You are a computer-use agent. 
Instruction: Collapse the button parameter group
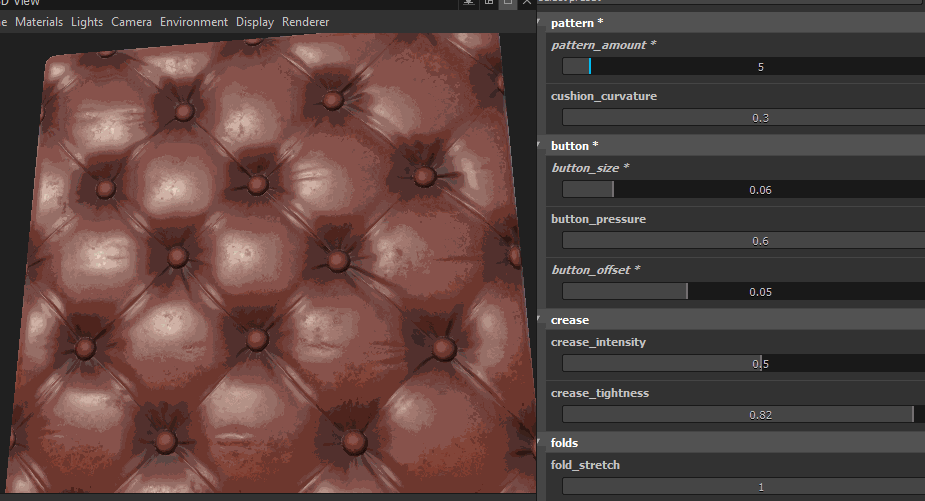(x=539, y=145)
